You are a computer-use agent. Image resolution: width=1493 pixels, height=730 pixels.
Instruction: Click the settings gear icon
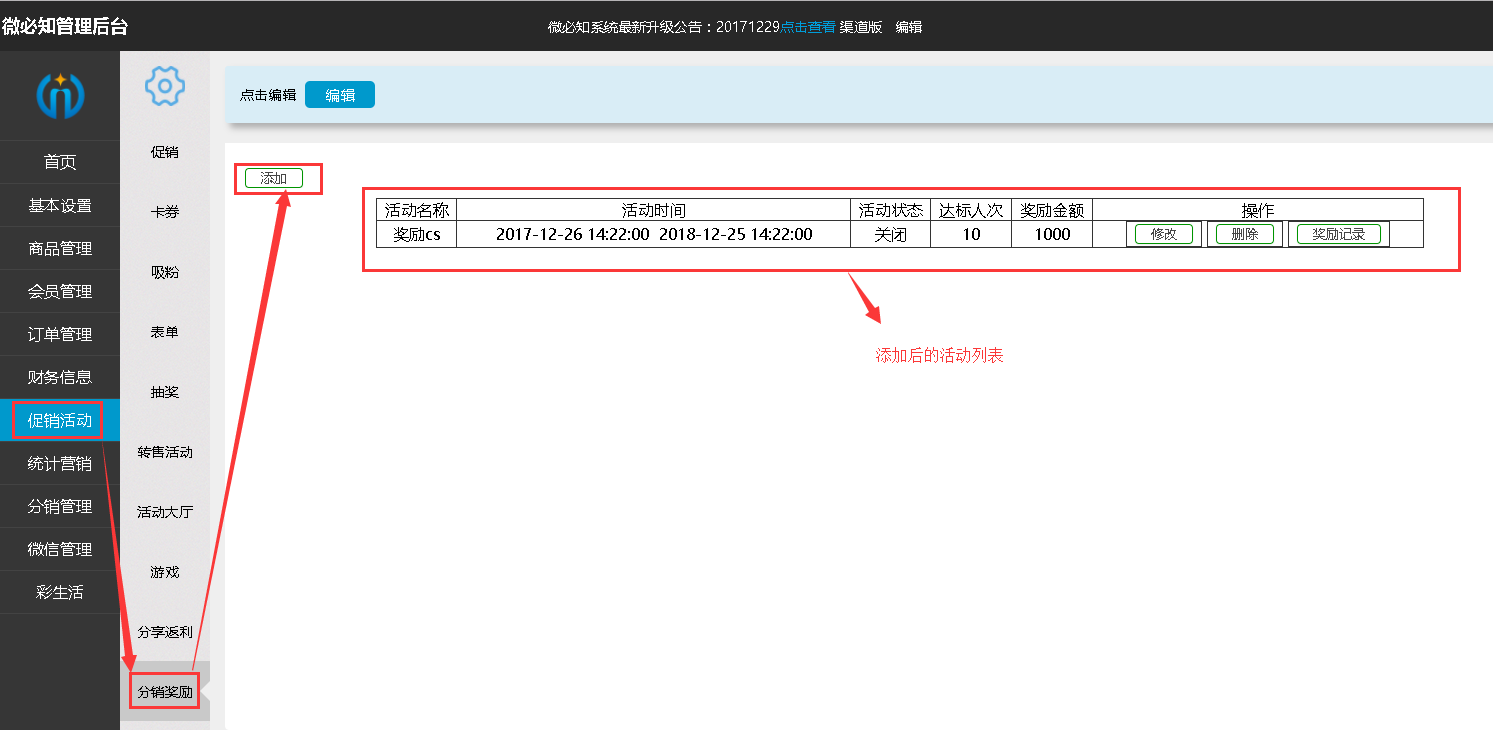coord(165,86)
